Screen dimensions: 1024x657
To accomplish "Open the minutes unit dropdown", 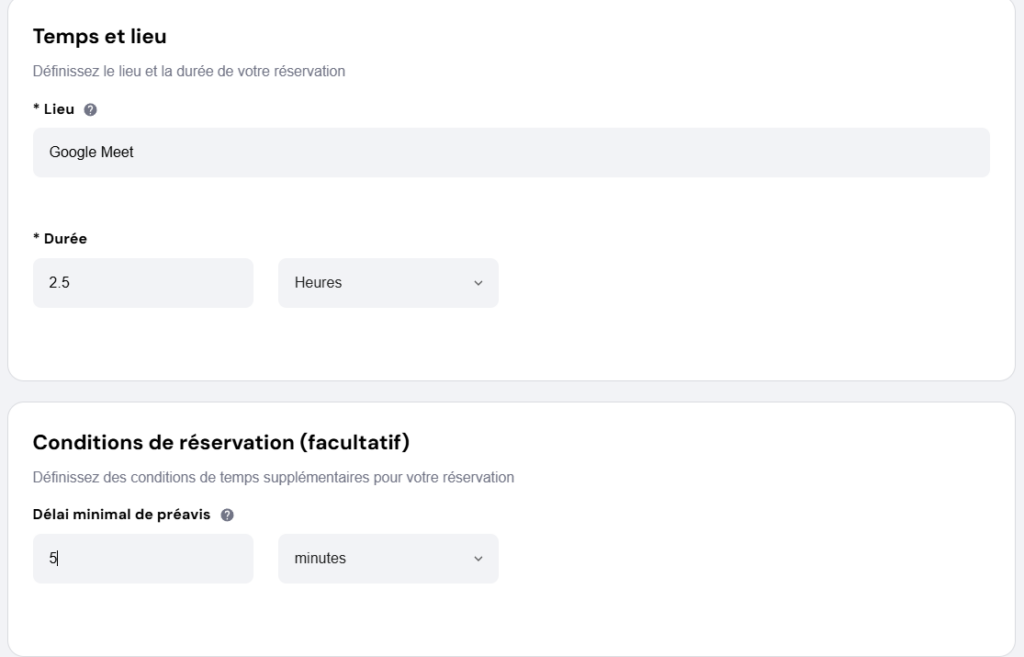I will click(x=388, y=558).
